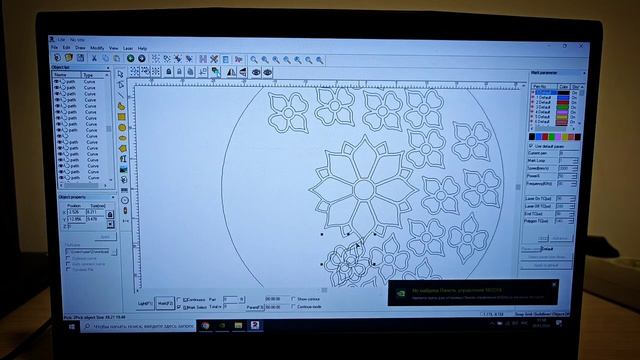The image size is (640, 360).
Task: Adjust the Frequency spinner arrows
Action: (574, 184)
